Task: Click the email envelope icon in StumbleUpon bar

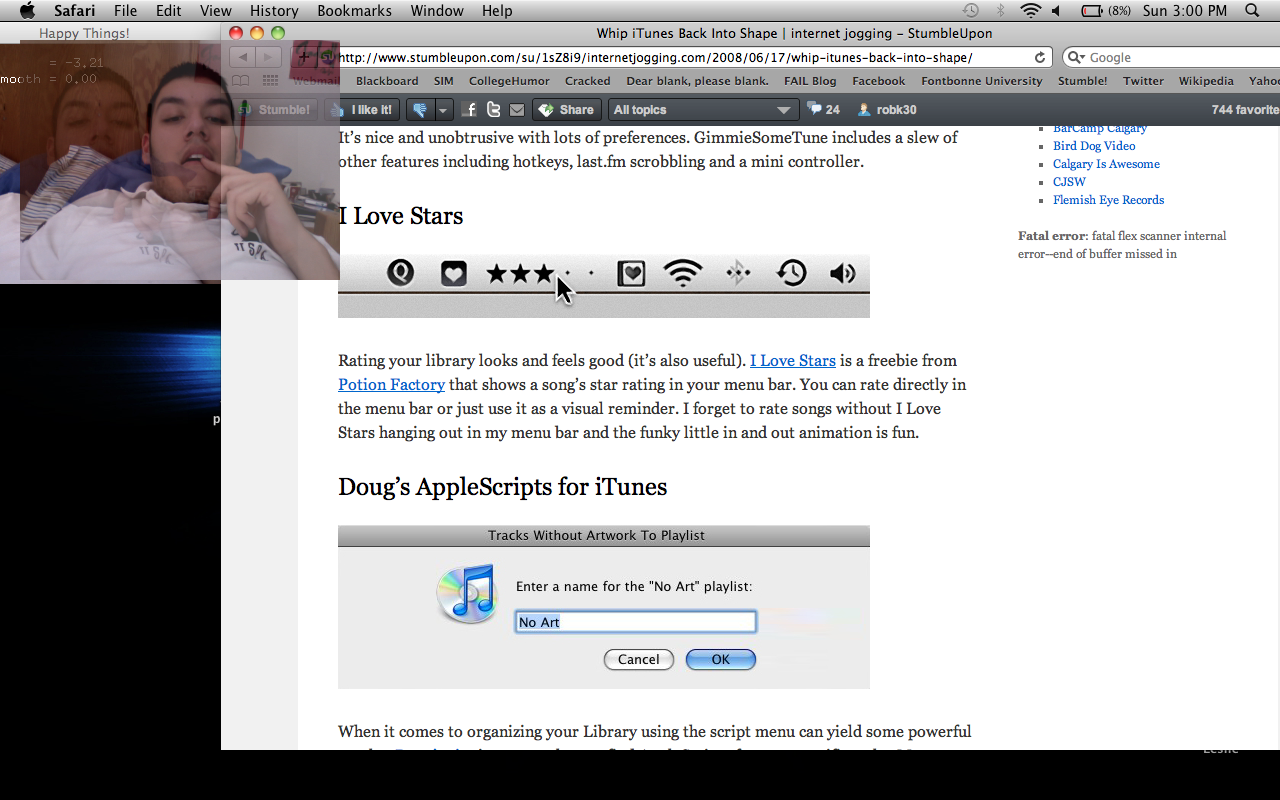Action: 516,110
